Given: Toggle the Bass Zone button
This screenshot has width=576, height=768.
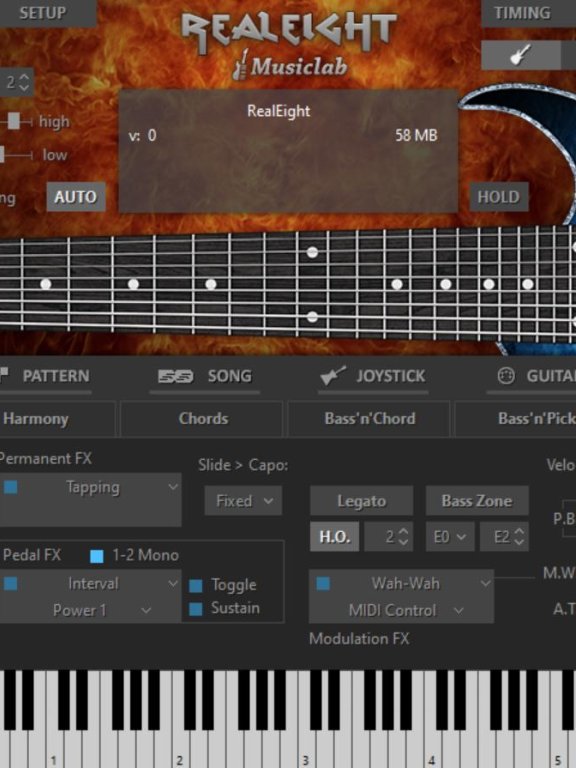Looking at the screenshot, I should [x=477, y=501].
